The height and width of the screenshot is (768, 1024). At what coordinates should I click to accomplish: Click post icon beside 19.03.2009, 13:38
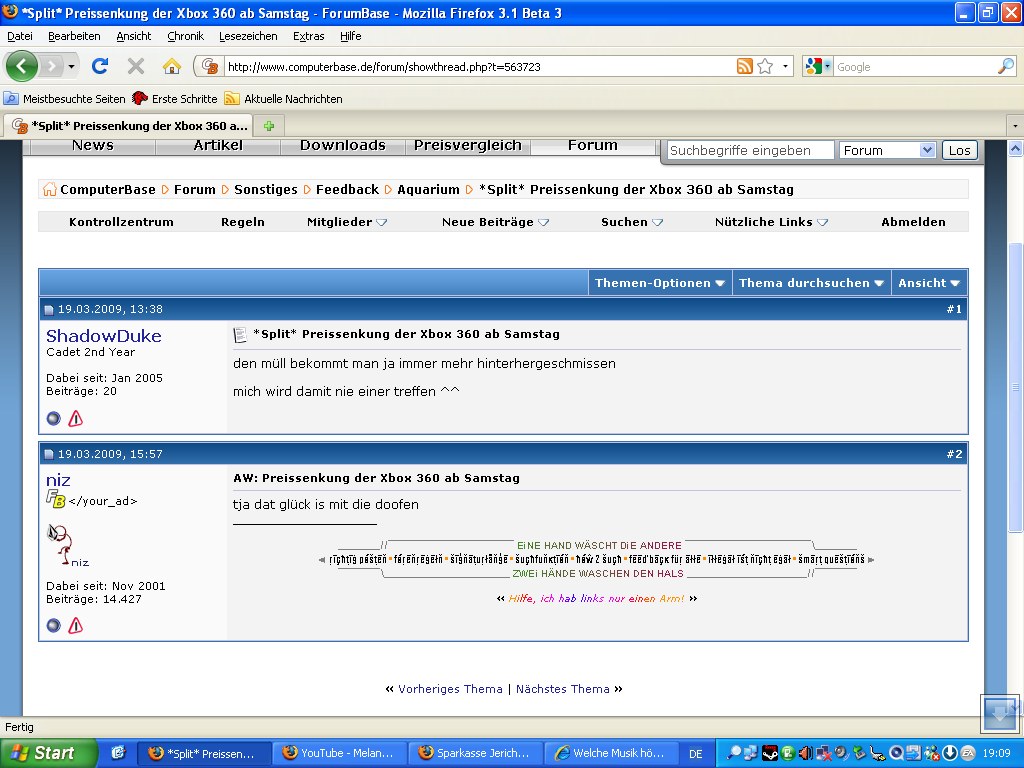click(49, 310)
